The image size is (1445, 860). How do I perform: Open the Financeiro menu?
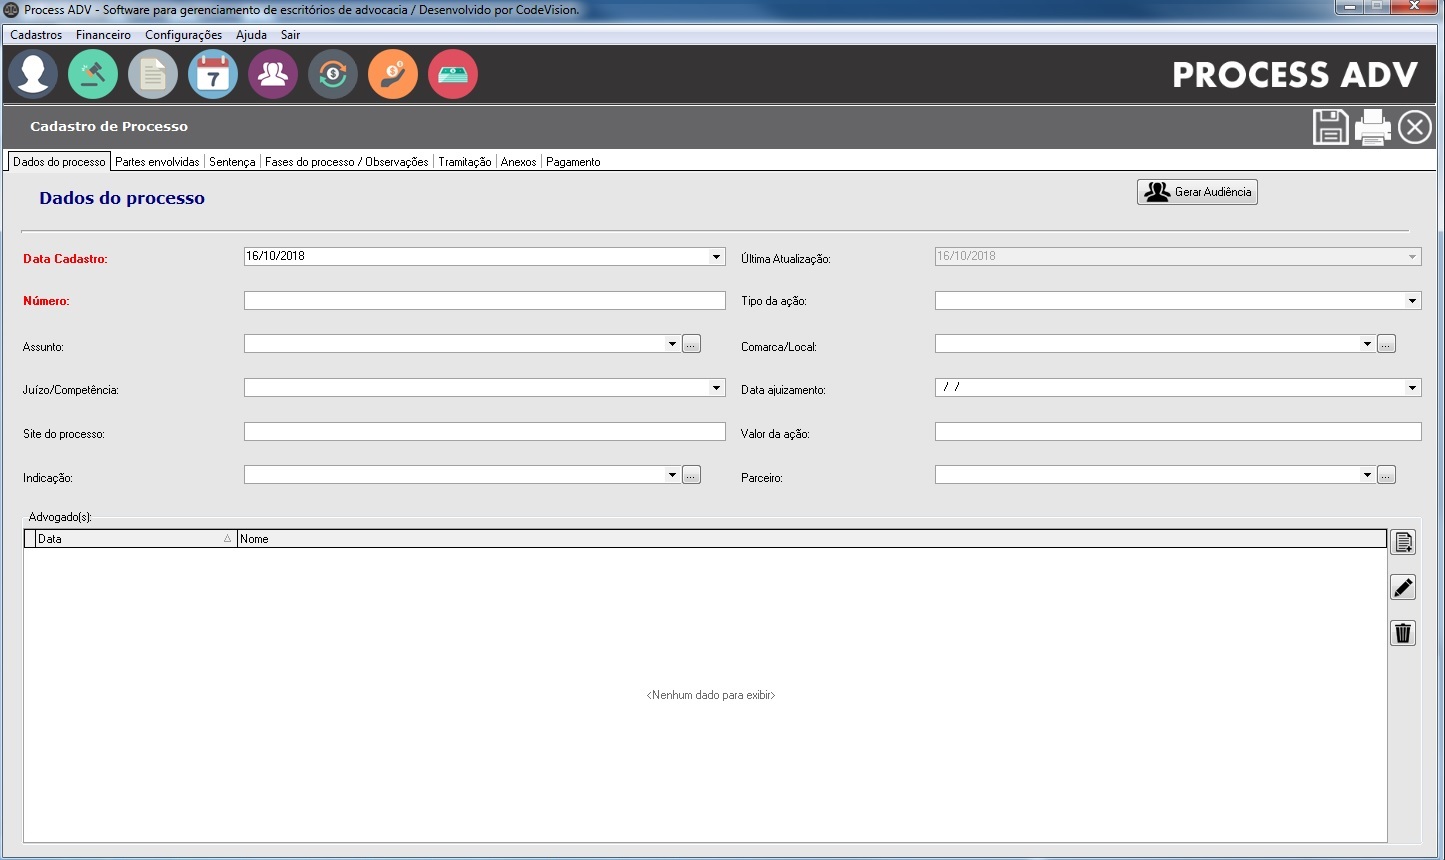coord(103,35)
